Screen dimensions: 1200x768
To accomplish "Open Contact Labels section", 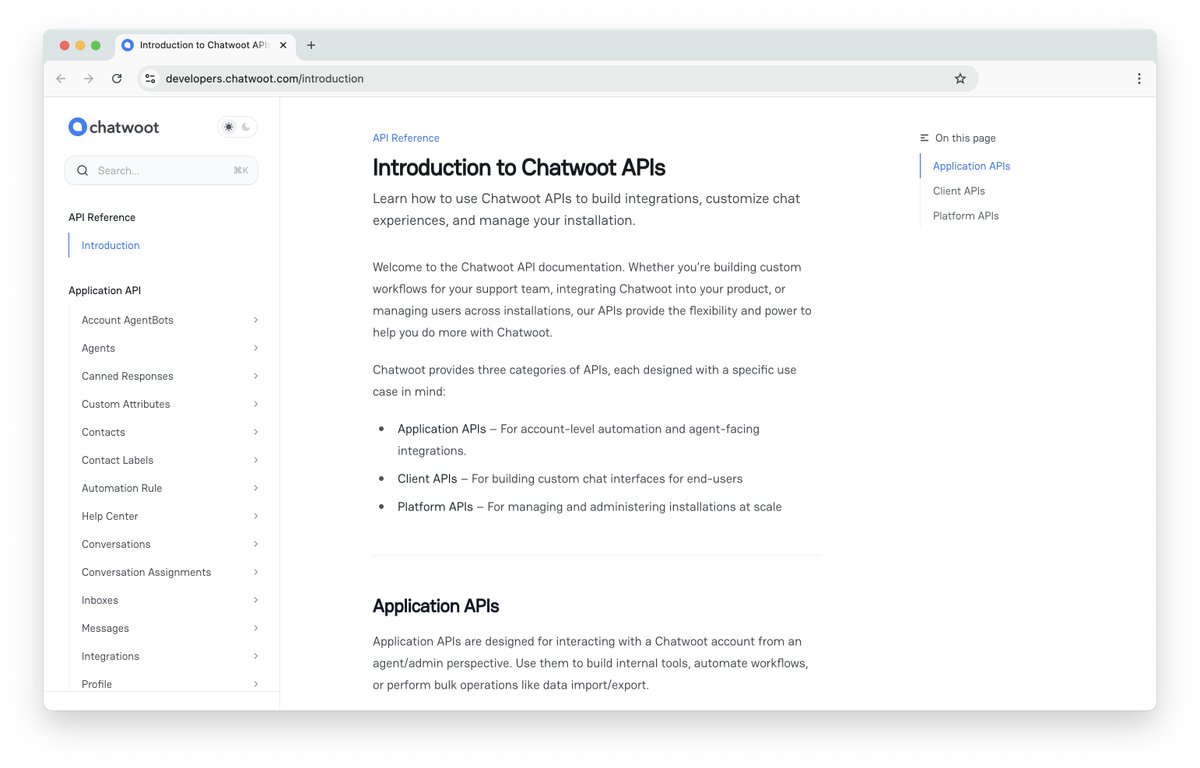I will pos(117,460).
